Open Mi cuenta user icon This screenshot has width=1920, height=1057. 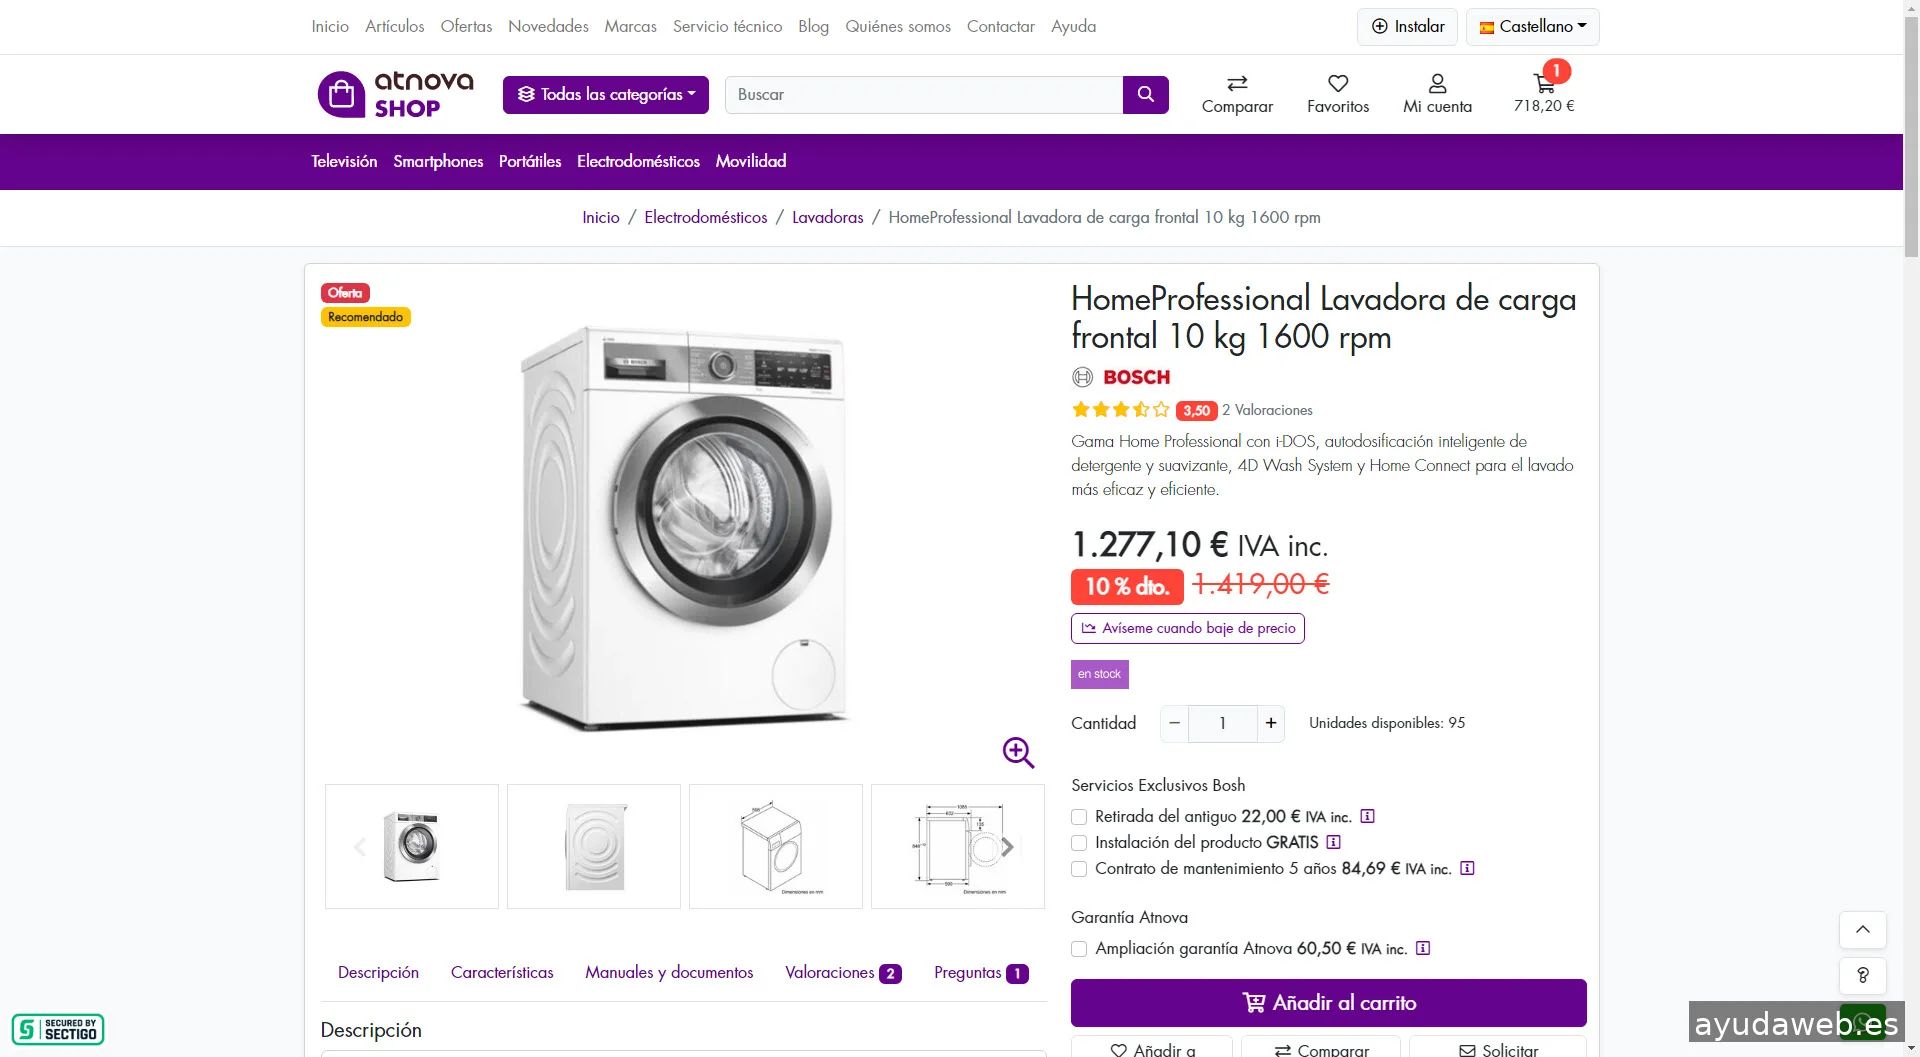(1437, 84)
